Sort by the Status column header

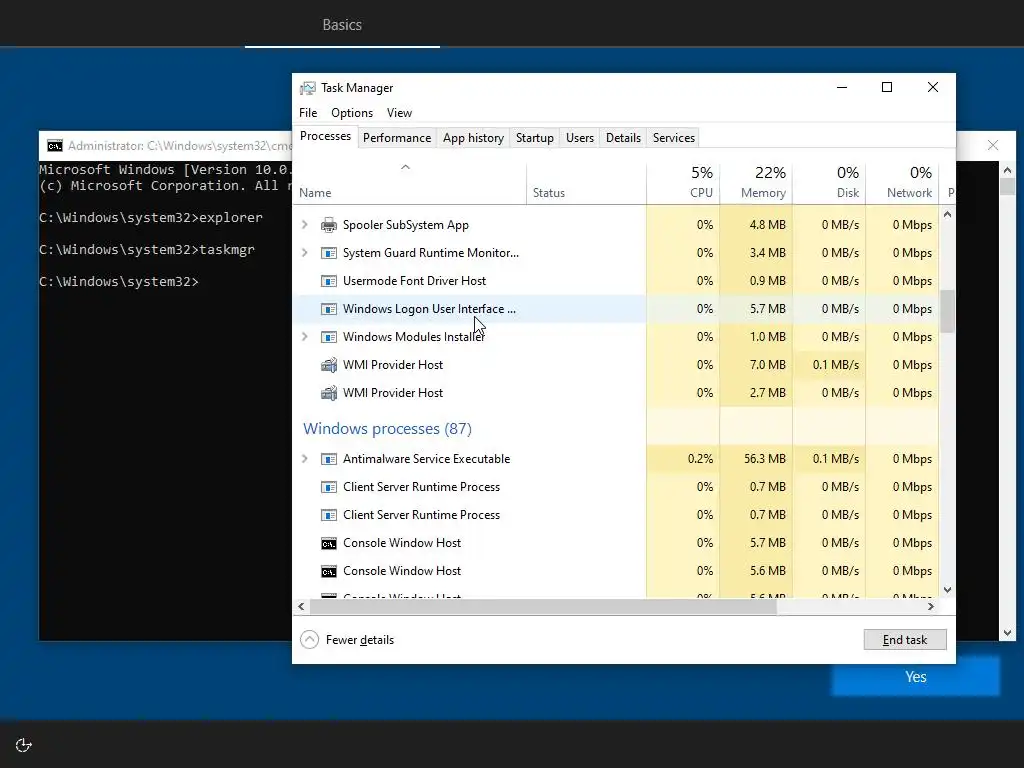point(586,182)
